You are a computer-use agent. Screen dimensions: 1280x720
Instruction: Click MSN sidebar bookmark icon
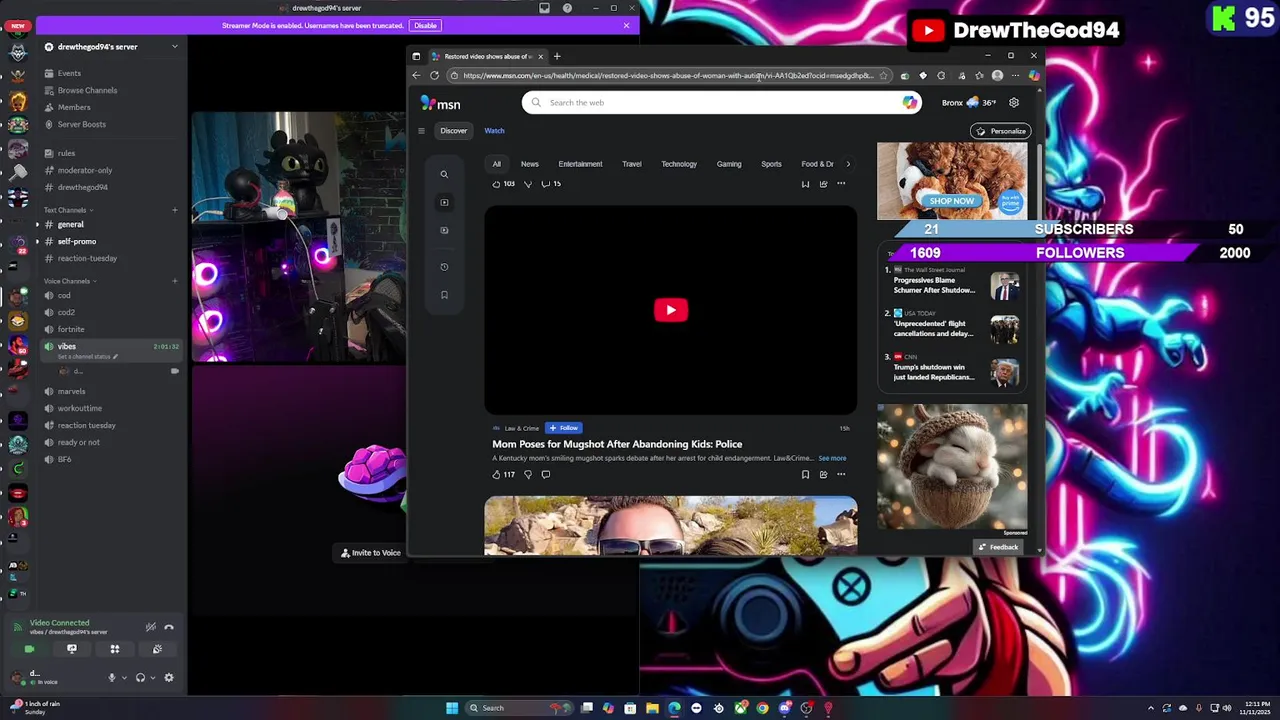pos(444,295)
